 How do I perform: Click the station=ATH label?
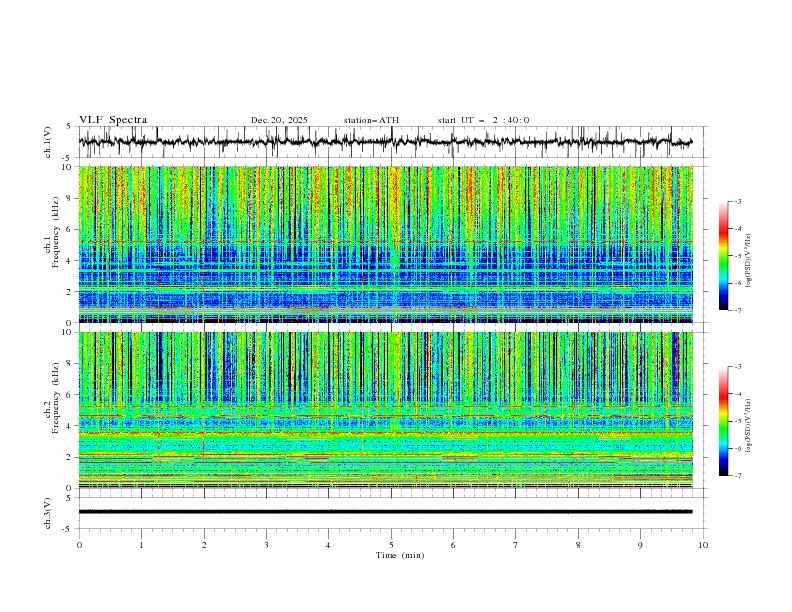click(370, 120)
